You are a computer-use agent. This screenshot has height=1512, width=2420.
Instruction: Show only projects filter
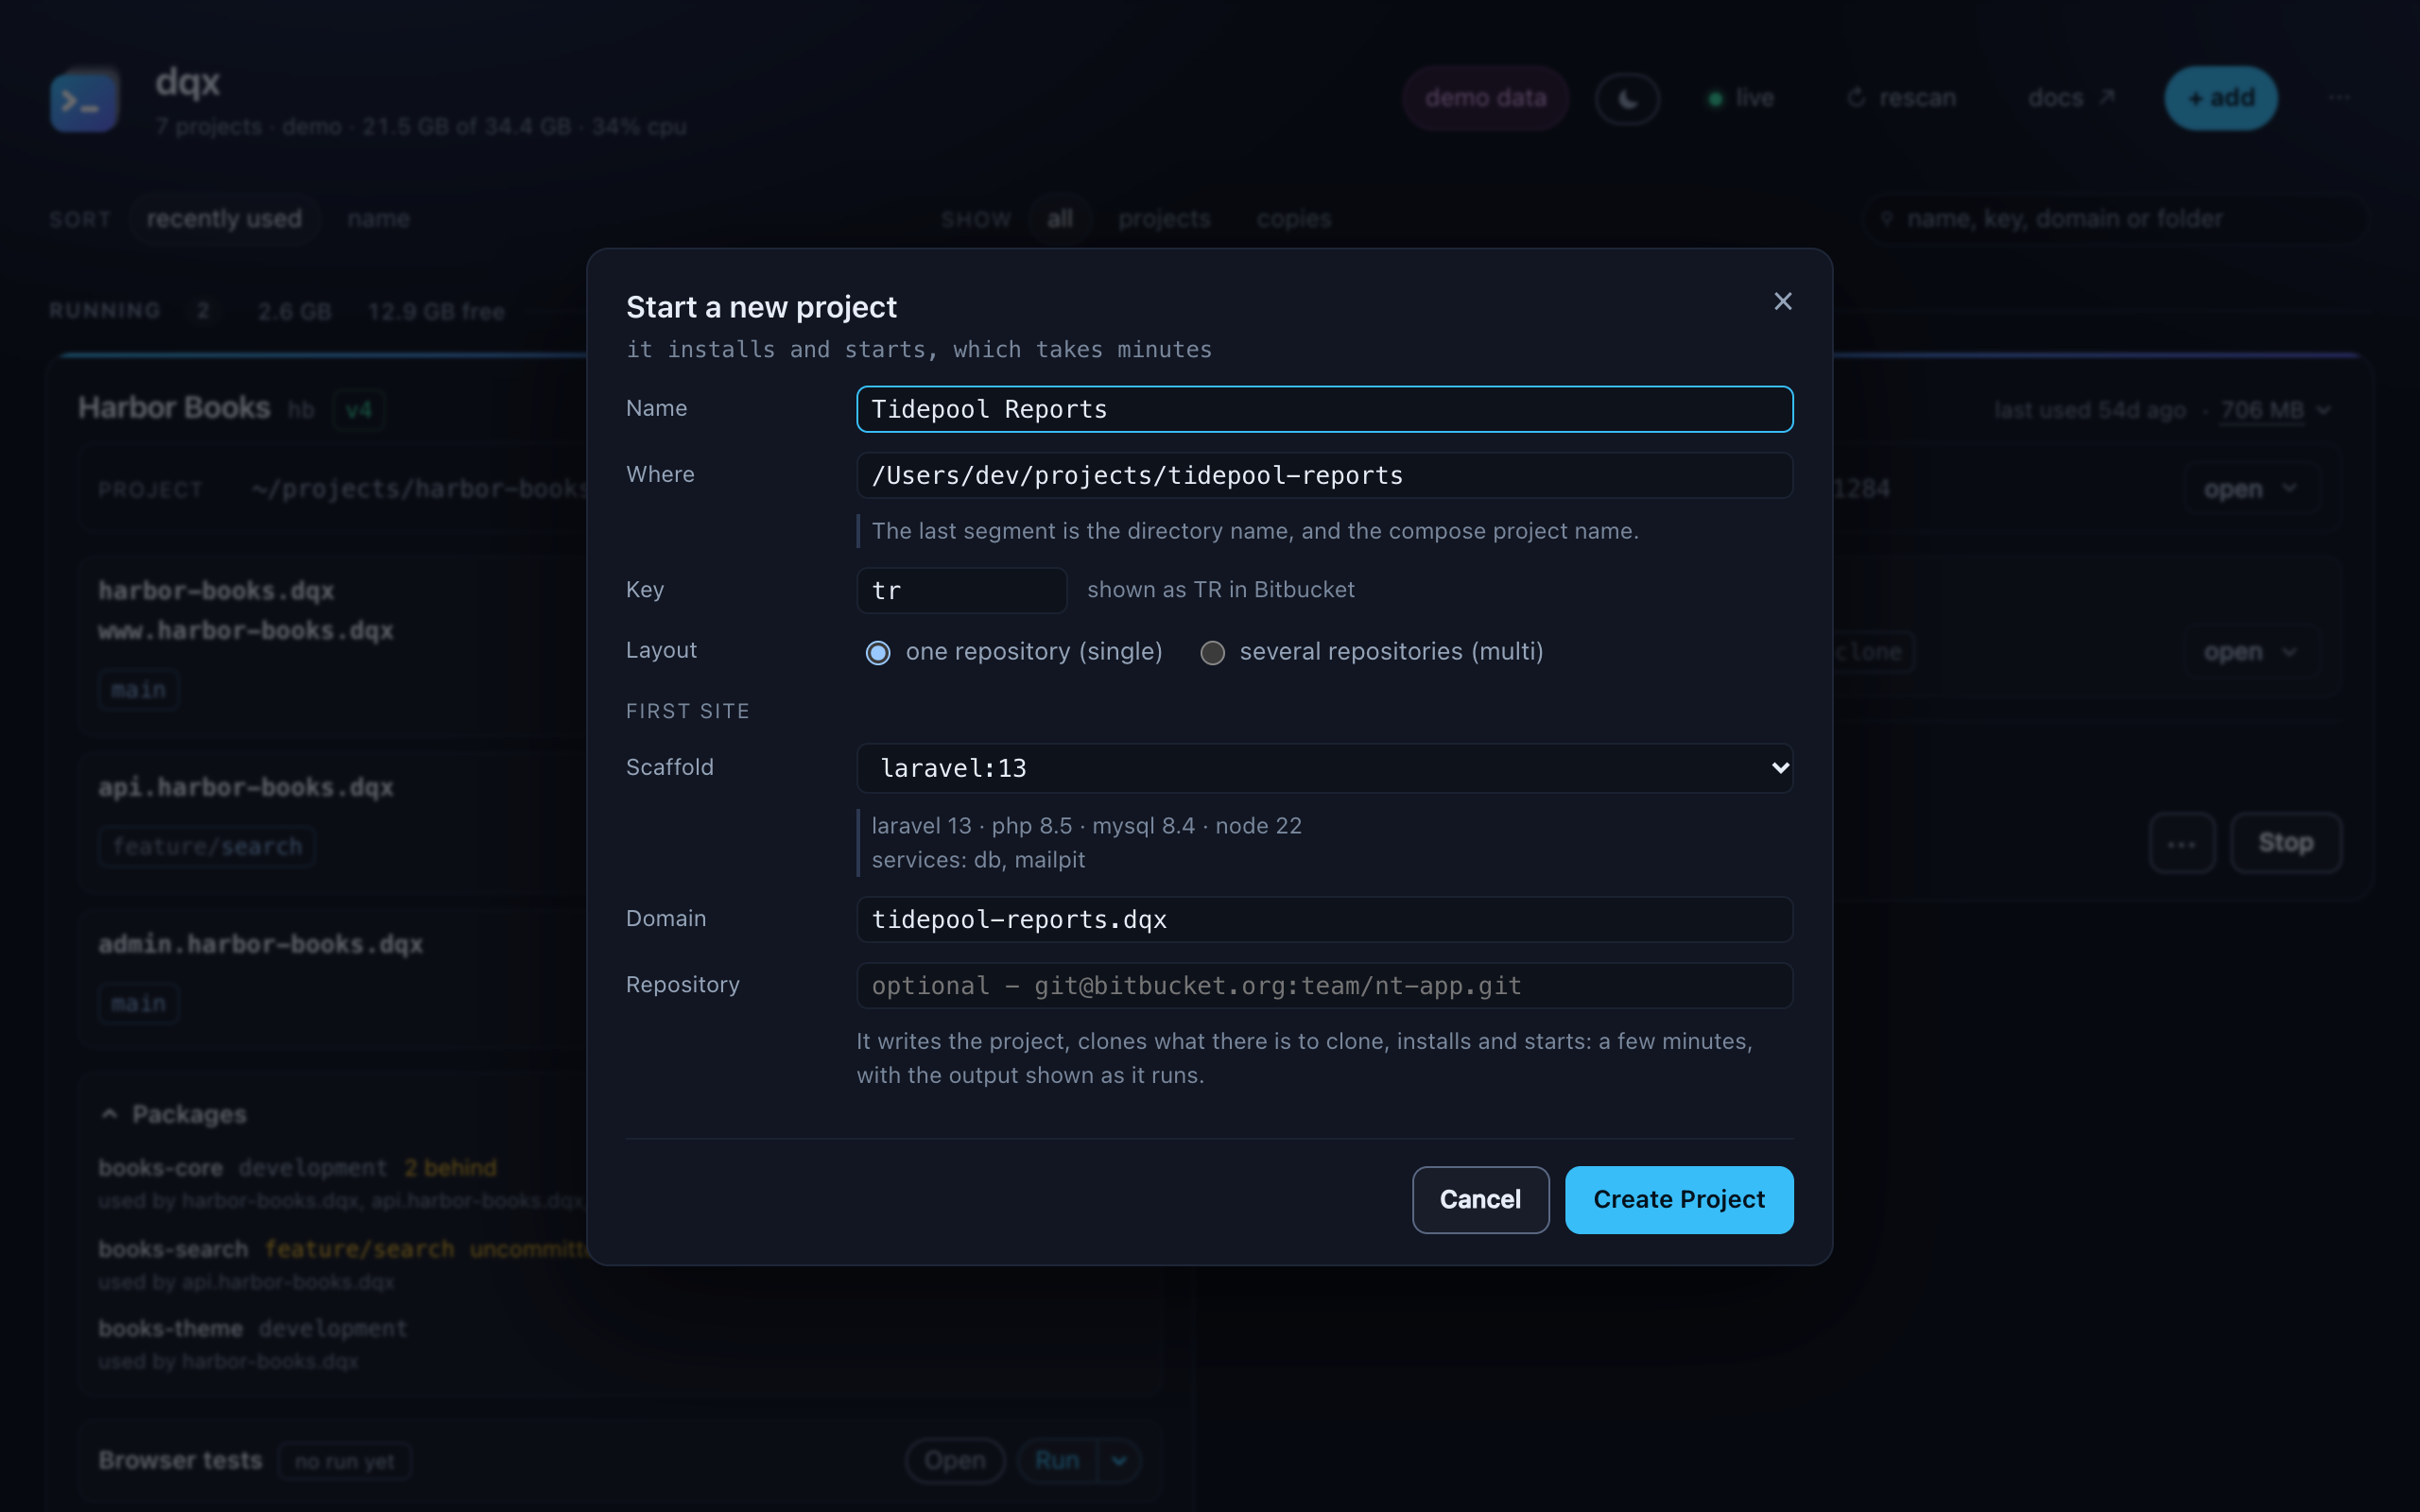pyautogui.click(x=1164, y=218)
